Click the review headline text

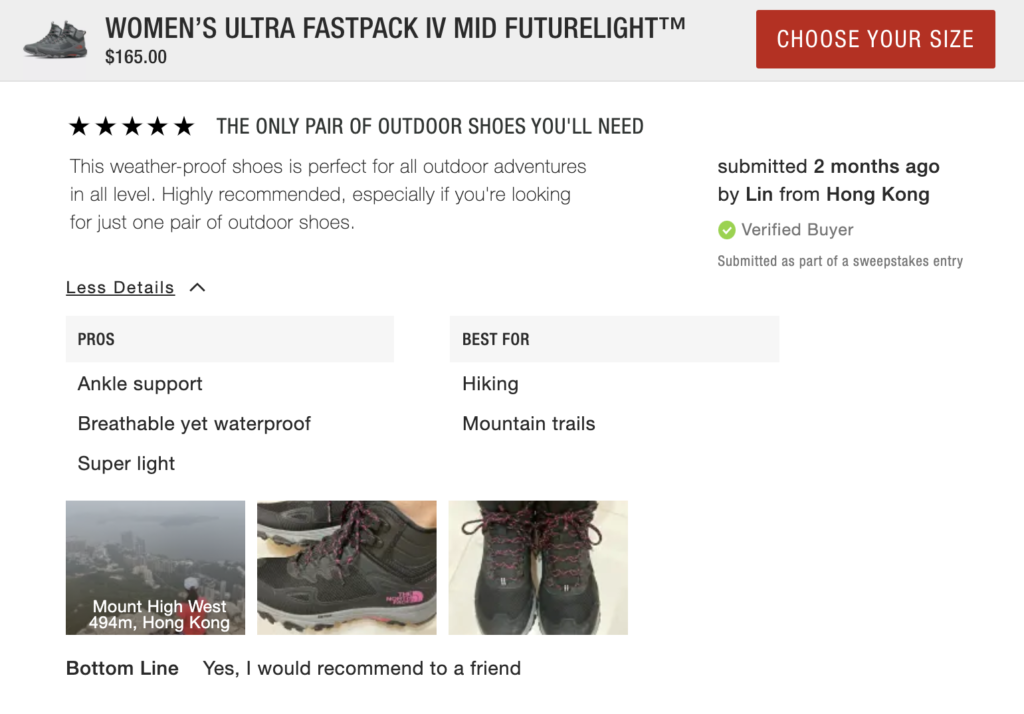coord(430,126)
